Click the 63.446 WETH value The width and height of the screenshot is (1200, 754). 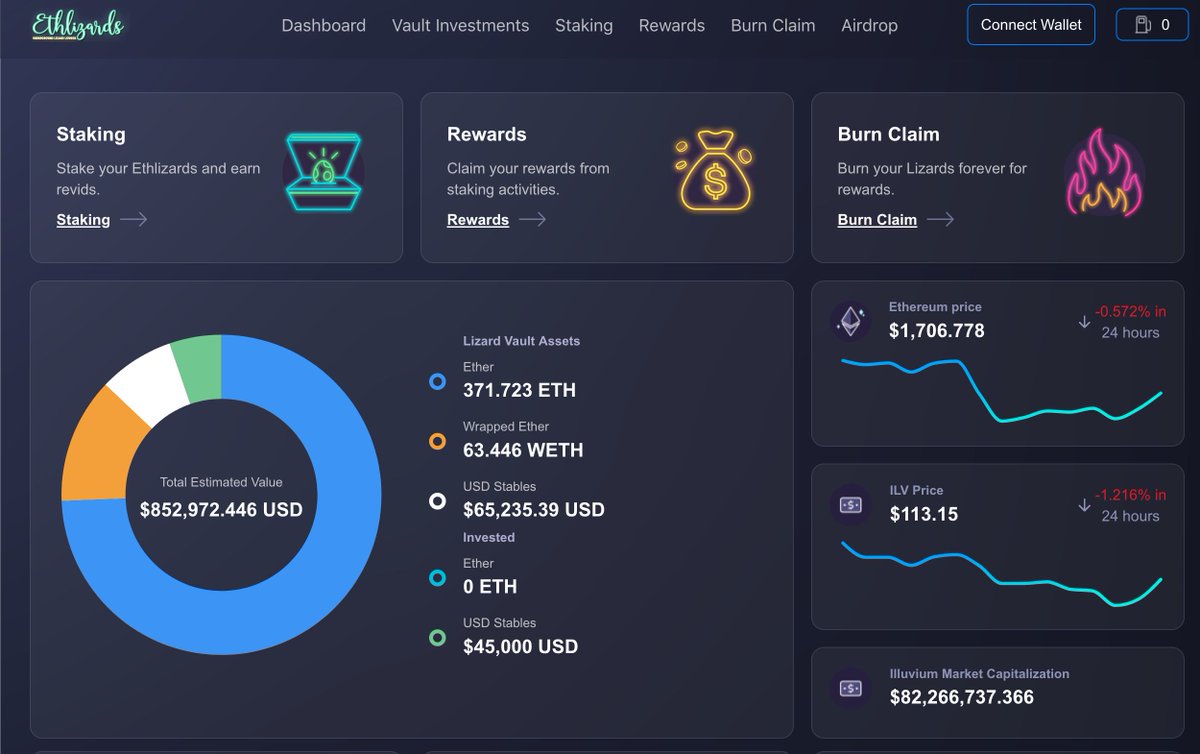523,450
